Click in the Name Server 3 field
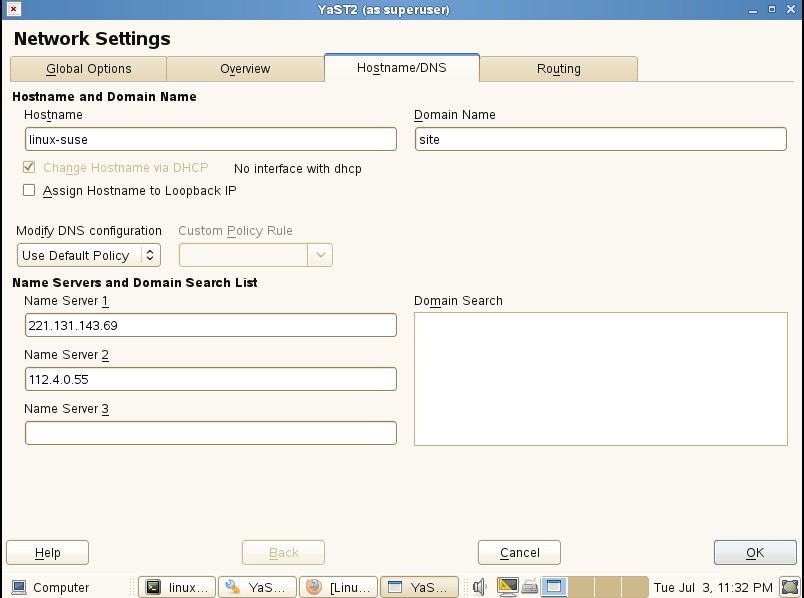The height and width of the screenshot is (598, 804). [210, 433]
